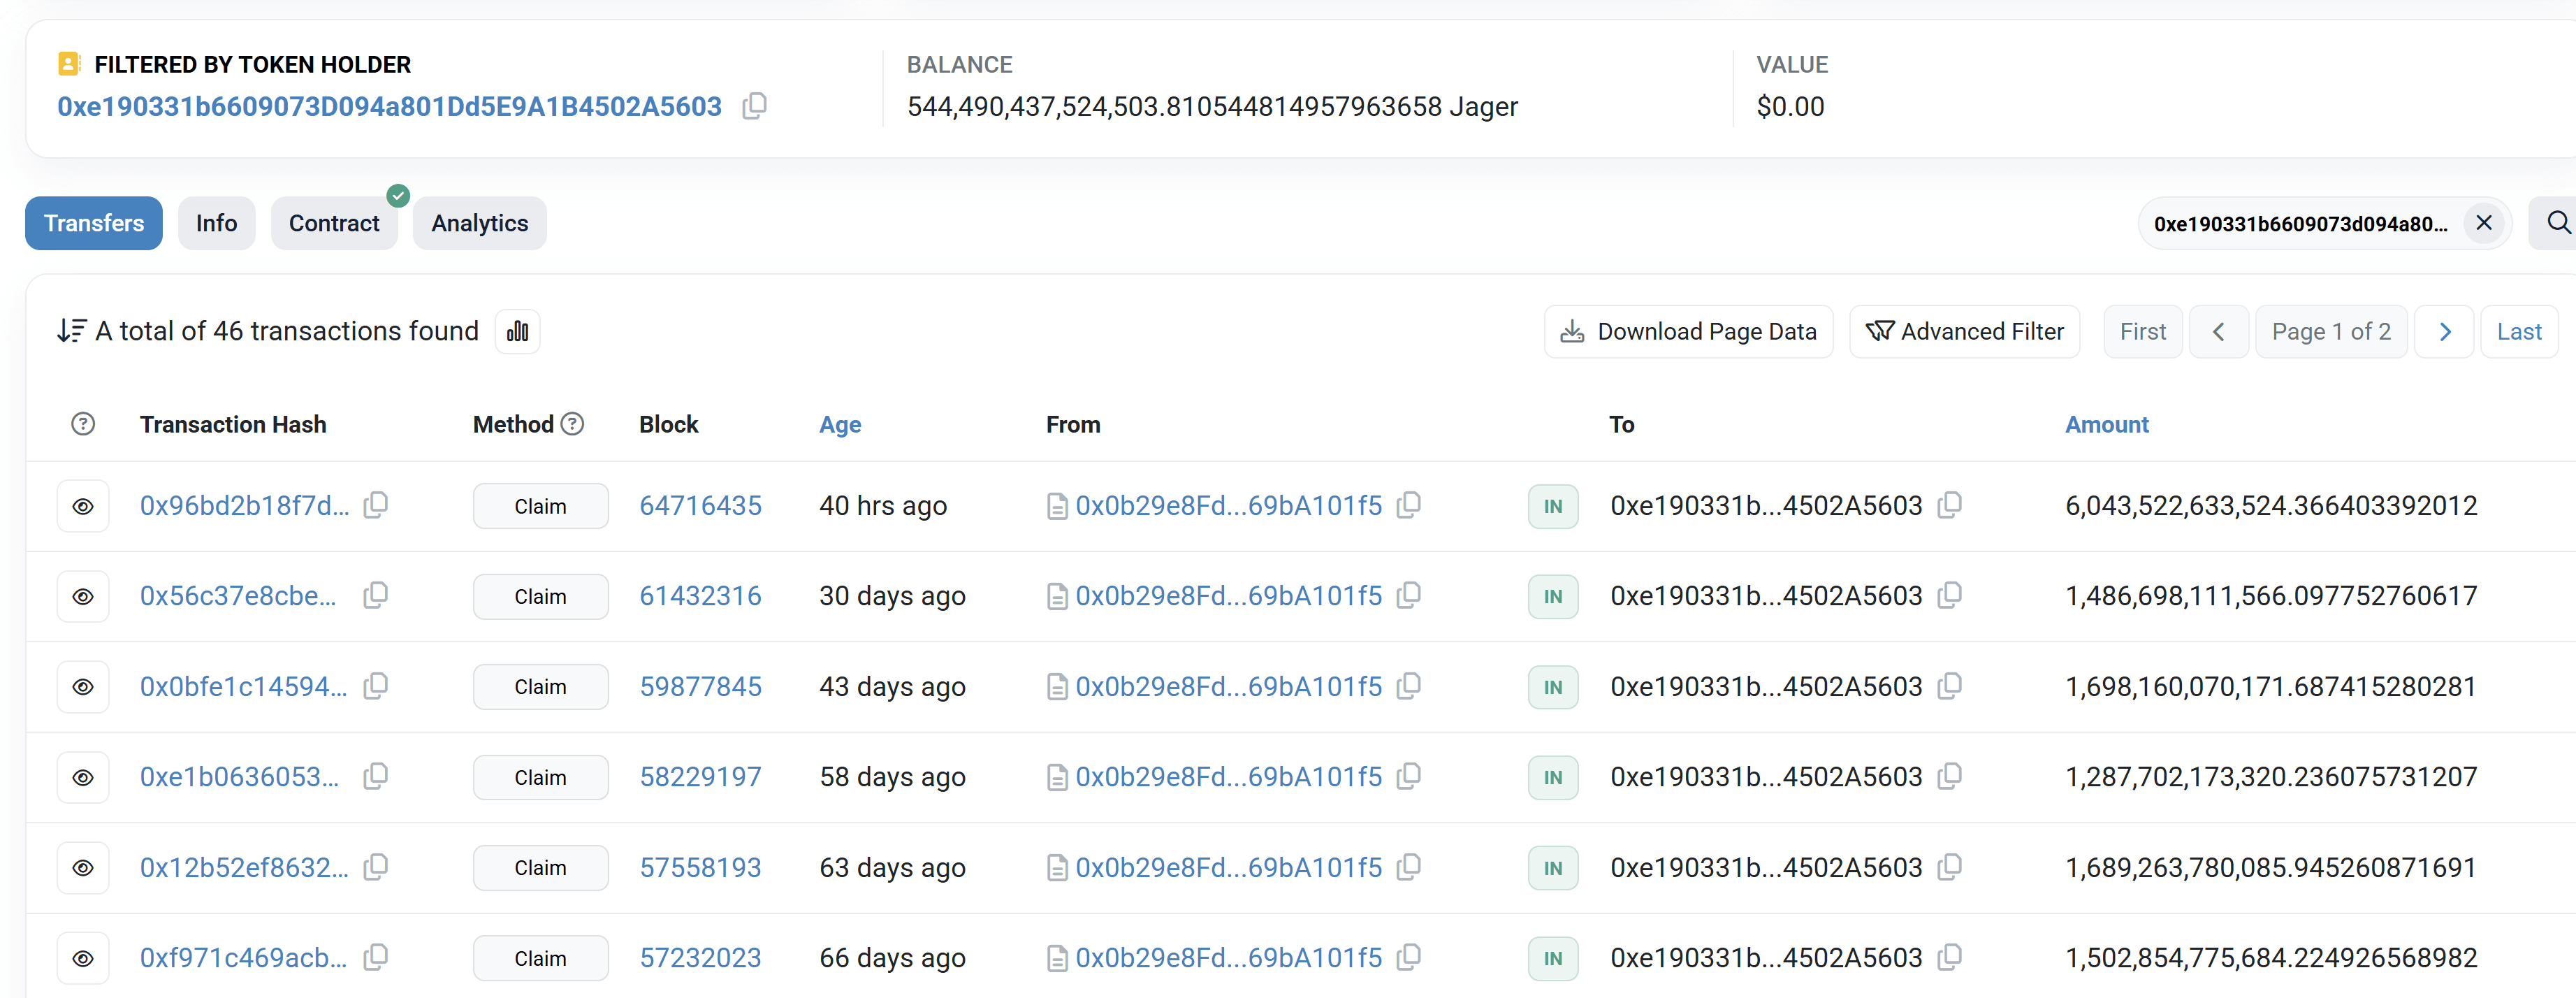Copy To address in the 40 hrs ago row
The image size is (2576, 998).
coord(1949,506)
